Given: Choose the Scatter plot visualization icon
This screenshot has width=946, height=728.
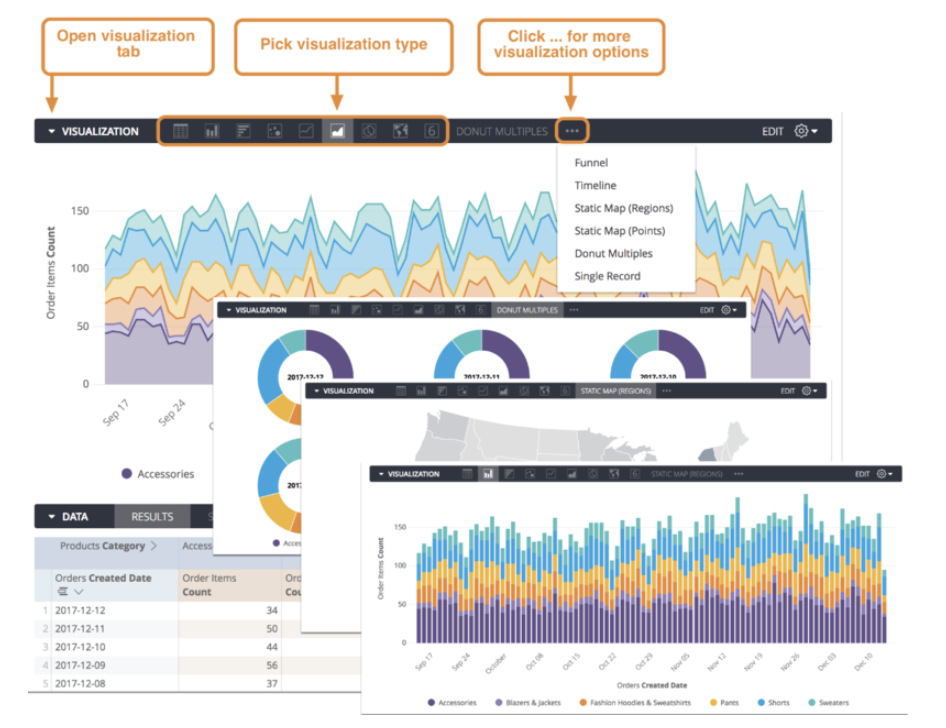Looking at the screenshot, I should pyautogui.click(x=275, y=131).
